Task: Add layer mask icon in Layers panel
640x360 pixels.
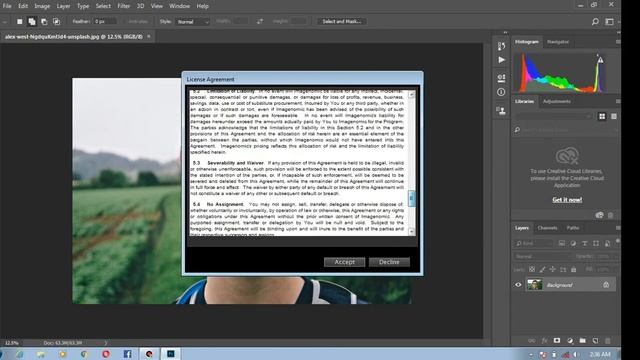Action: tap(557, 340)
